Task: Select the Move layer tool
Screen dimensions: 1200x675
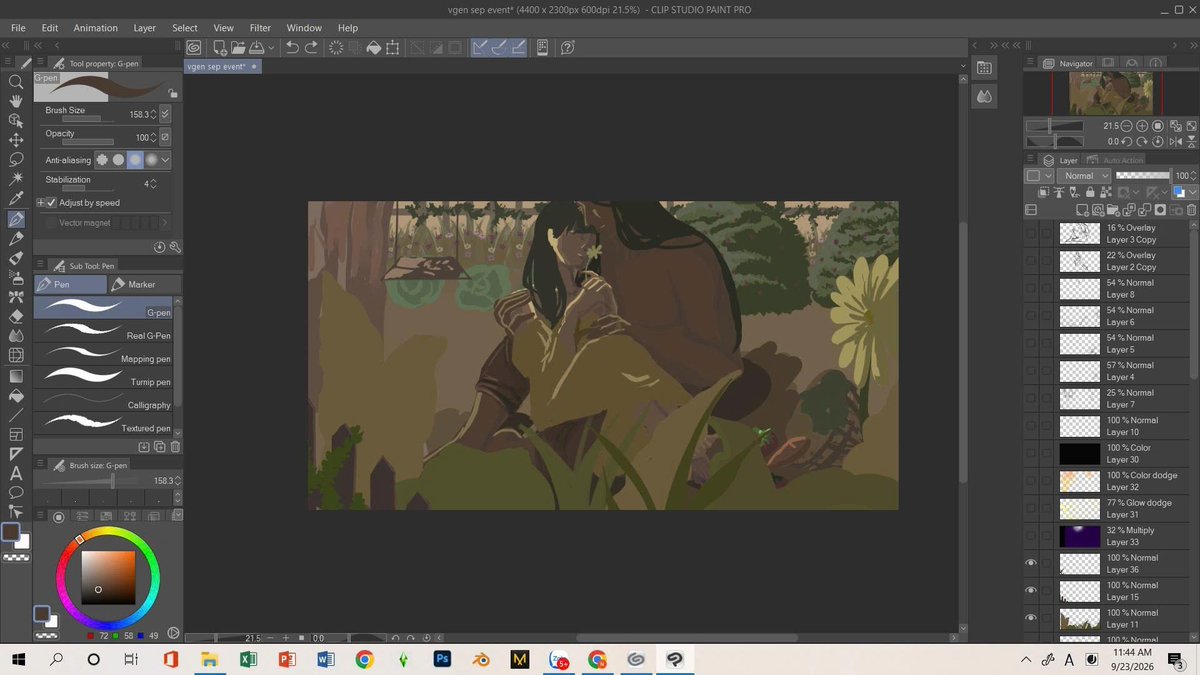Action: pyautogui.click(x=16, y=140)
